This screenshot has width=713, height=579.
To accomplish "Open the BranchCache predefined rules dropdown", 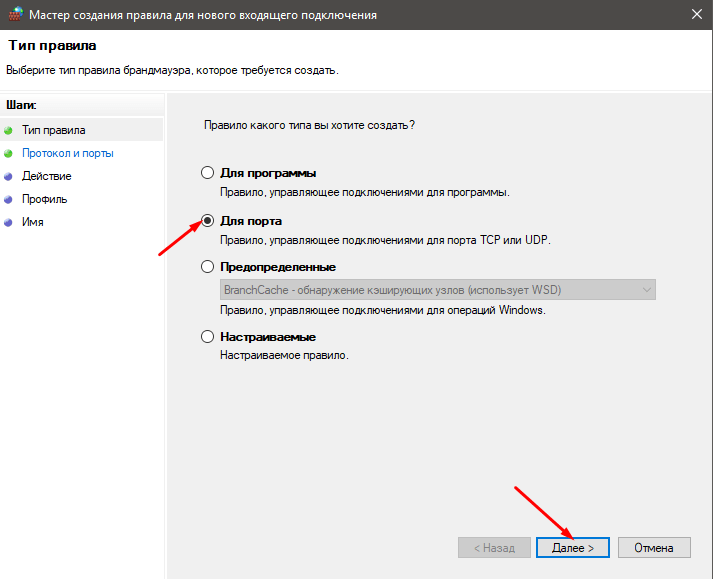I will pos(437,290).
